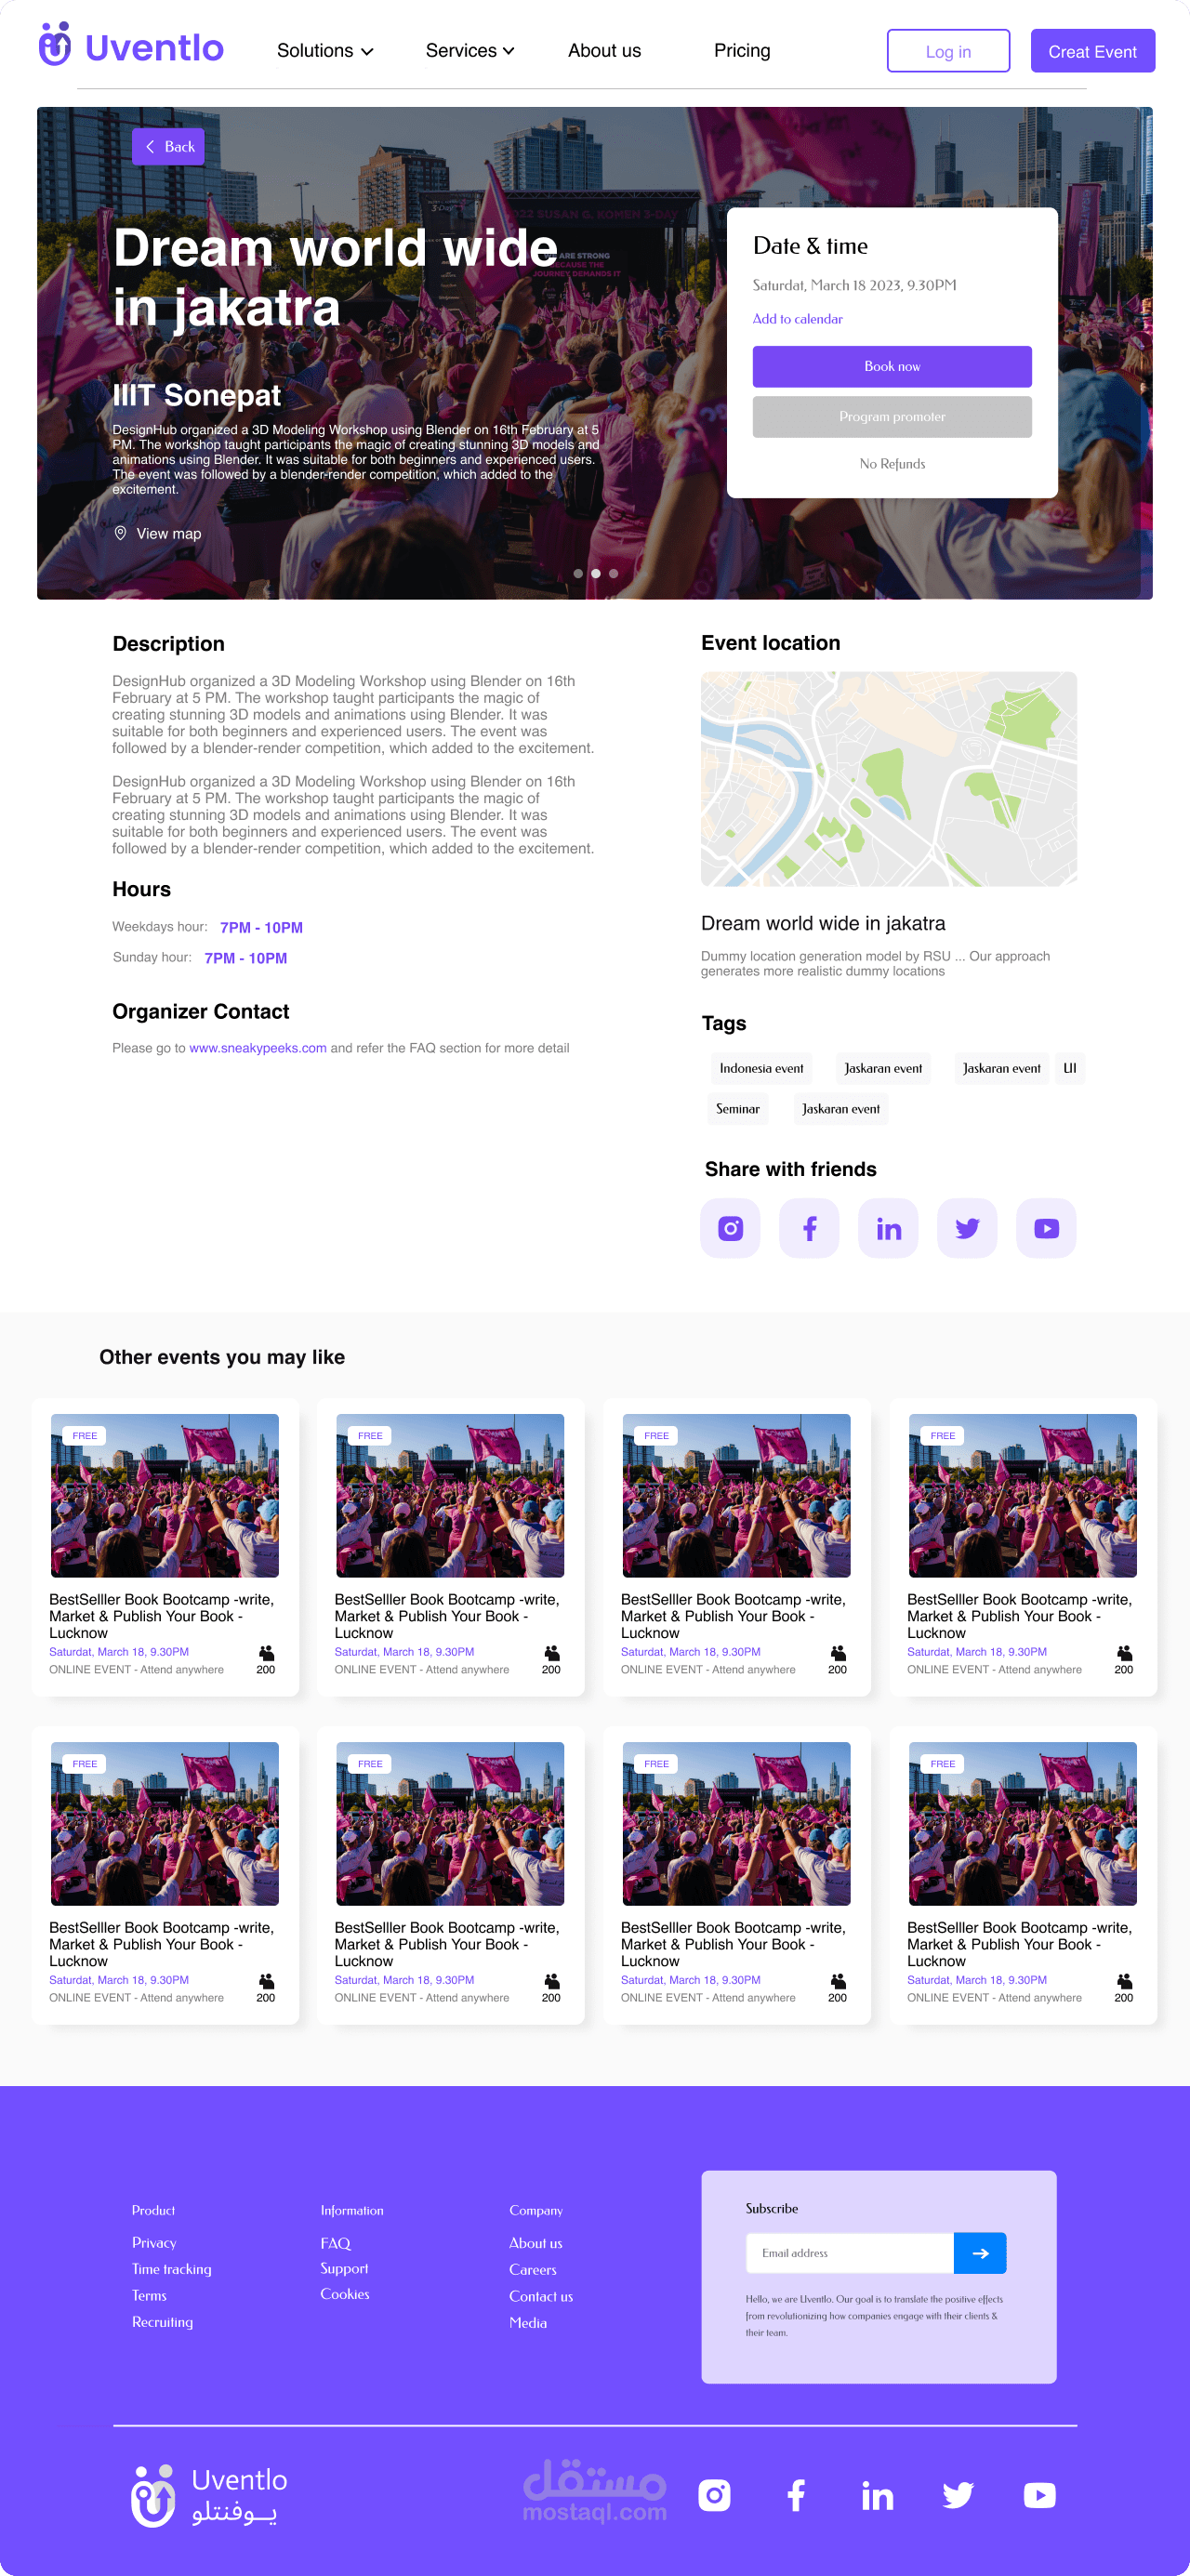
Task: Share event via Facebook icon under Share with friends
Action: tap(809, 1228)
